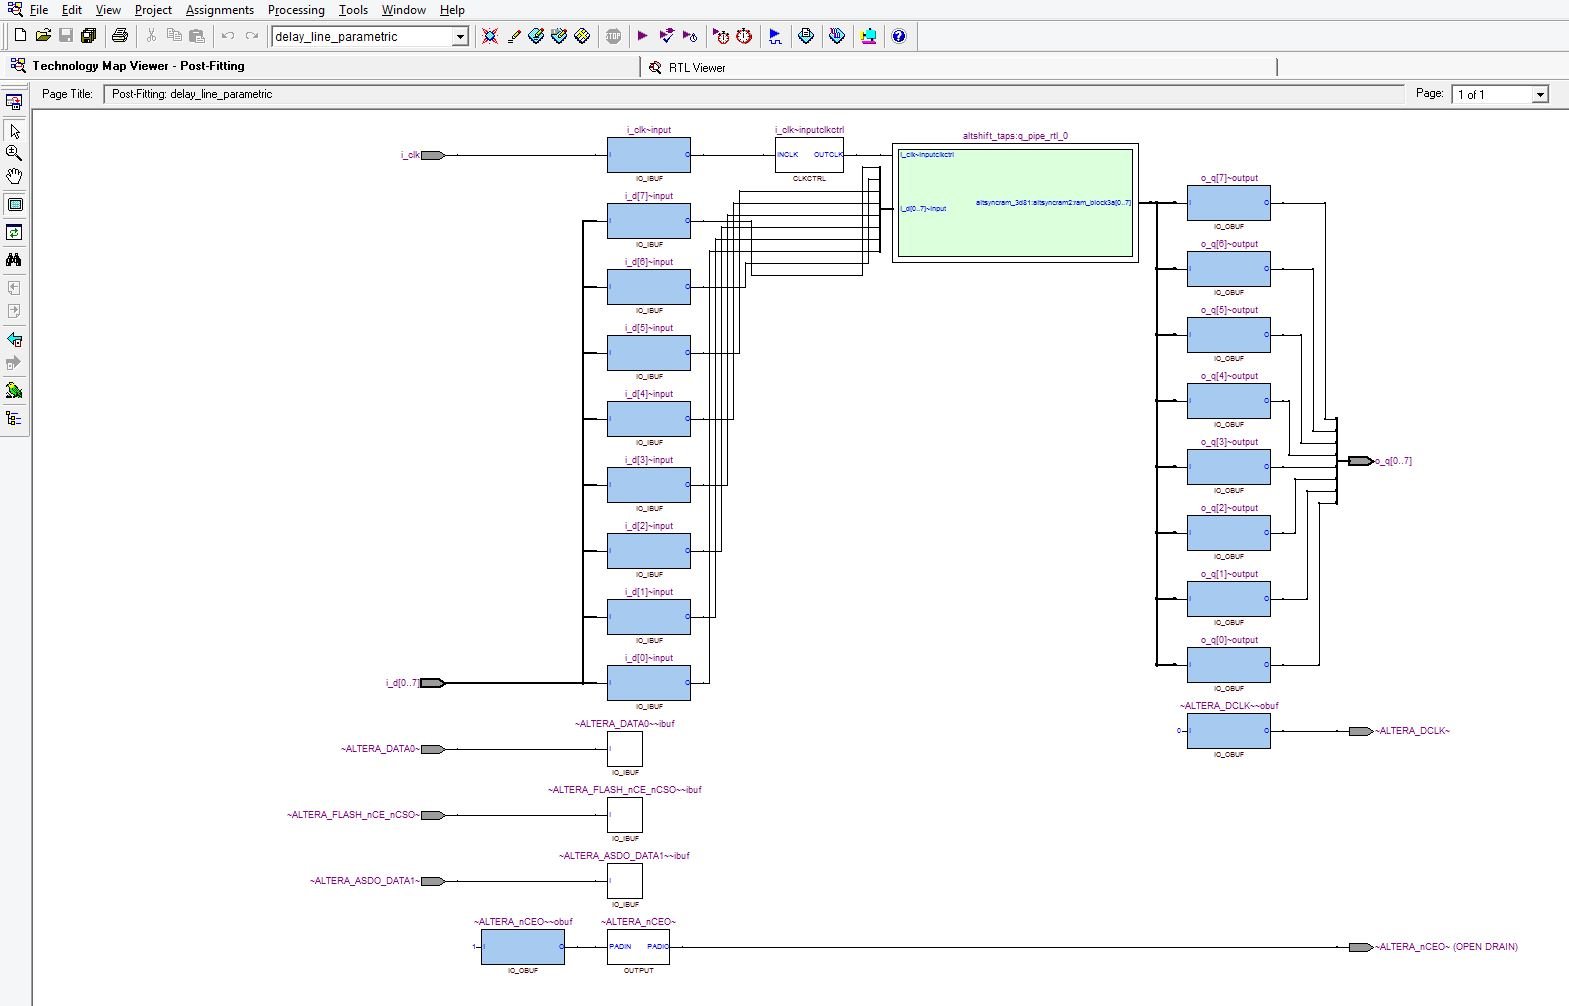The width and height of the screenshot is (1569, 1006).
Task: Select the i_d[0]~input buffer block
Action: point(649,683)
